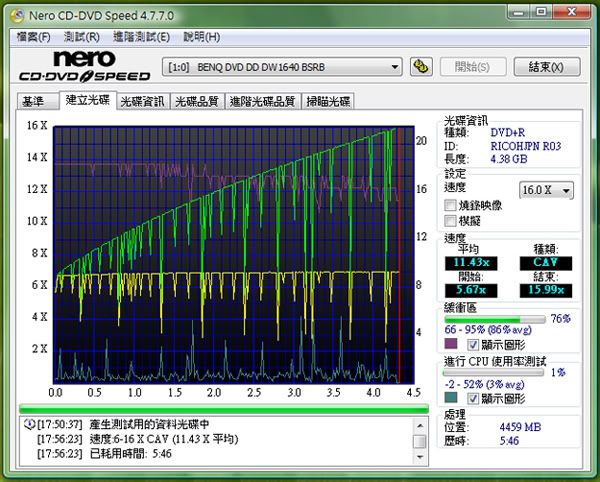Image resolution: width=600 pixels, height=482 pixels.
Task: Close the Nero CD-DVD Speed window
Action: point(572,13)
